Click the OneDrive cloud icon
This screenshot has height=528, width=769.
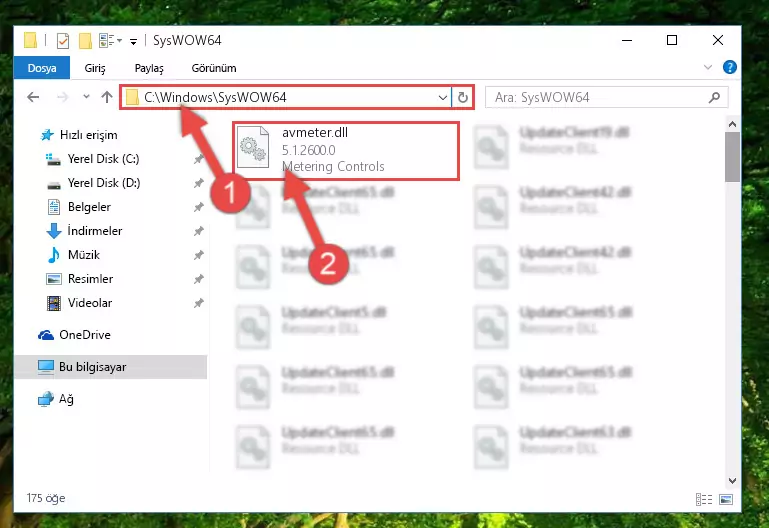click(x=46, y=335)
